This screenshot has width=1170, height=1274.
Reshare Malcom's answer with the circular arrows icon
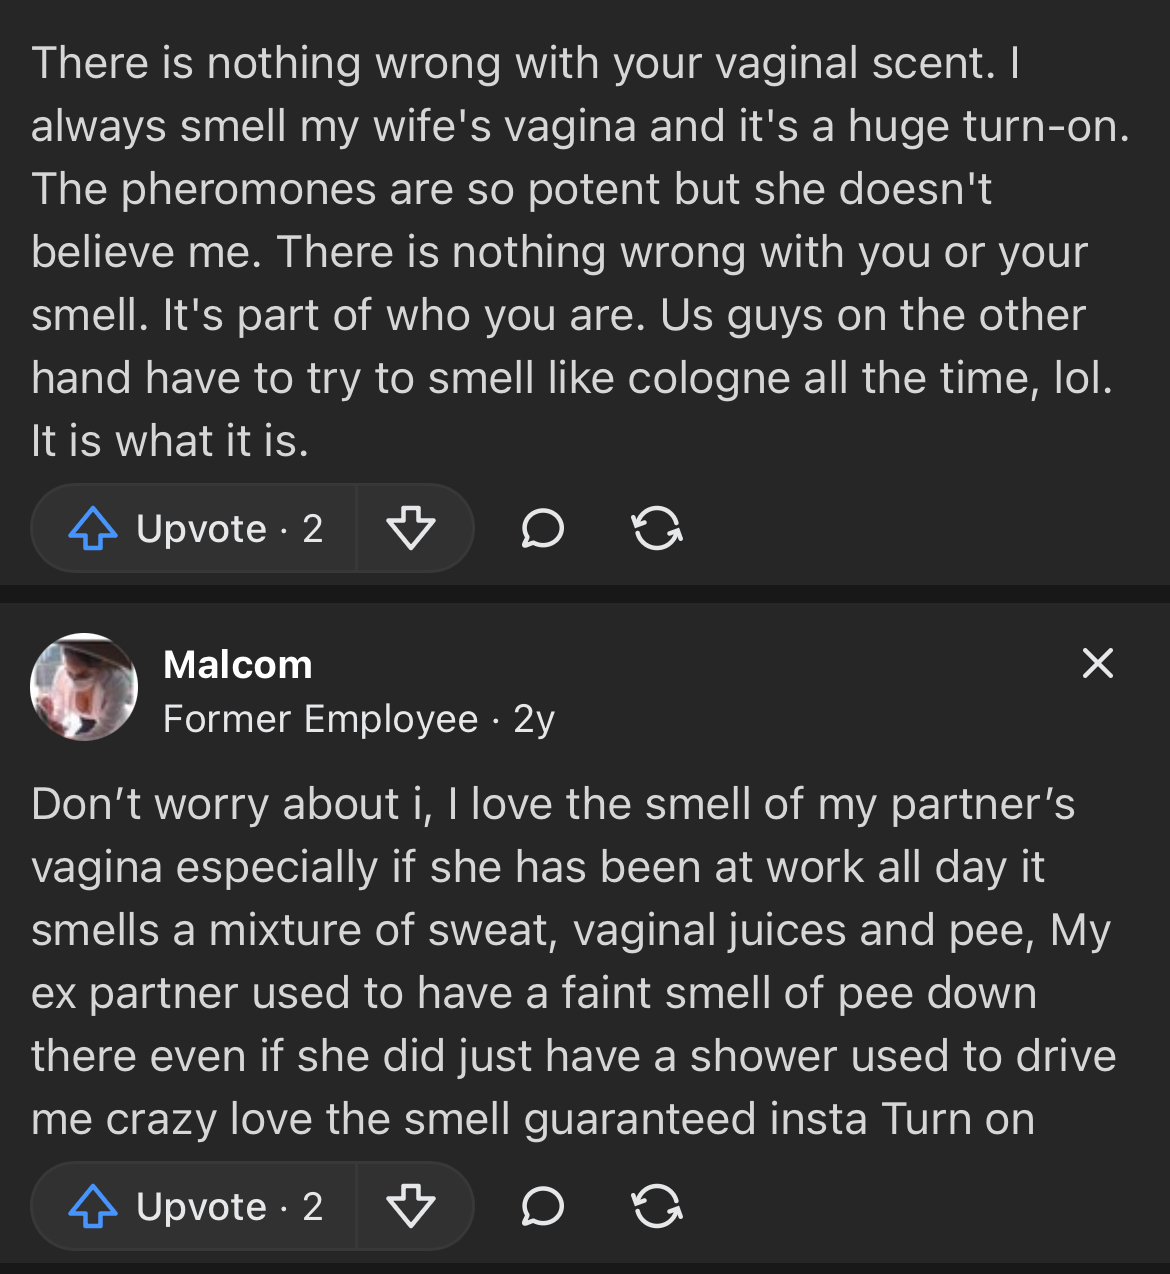(x=657, y=1206)
